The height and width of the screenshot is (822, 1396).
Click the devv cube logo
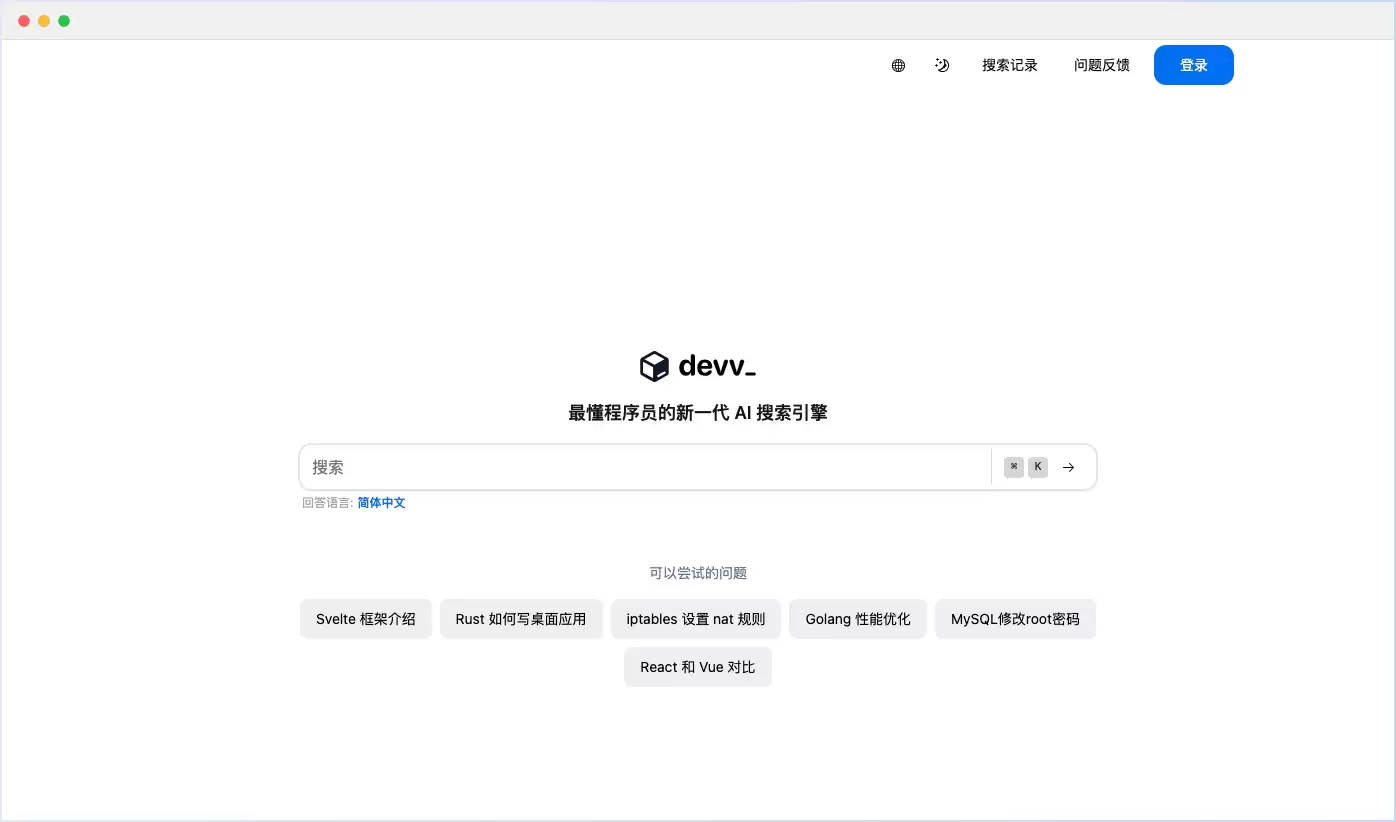pos(655,366)
